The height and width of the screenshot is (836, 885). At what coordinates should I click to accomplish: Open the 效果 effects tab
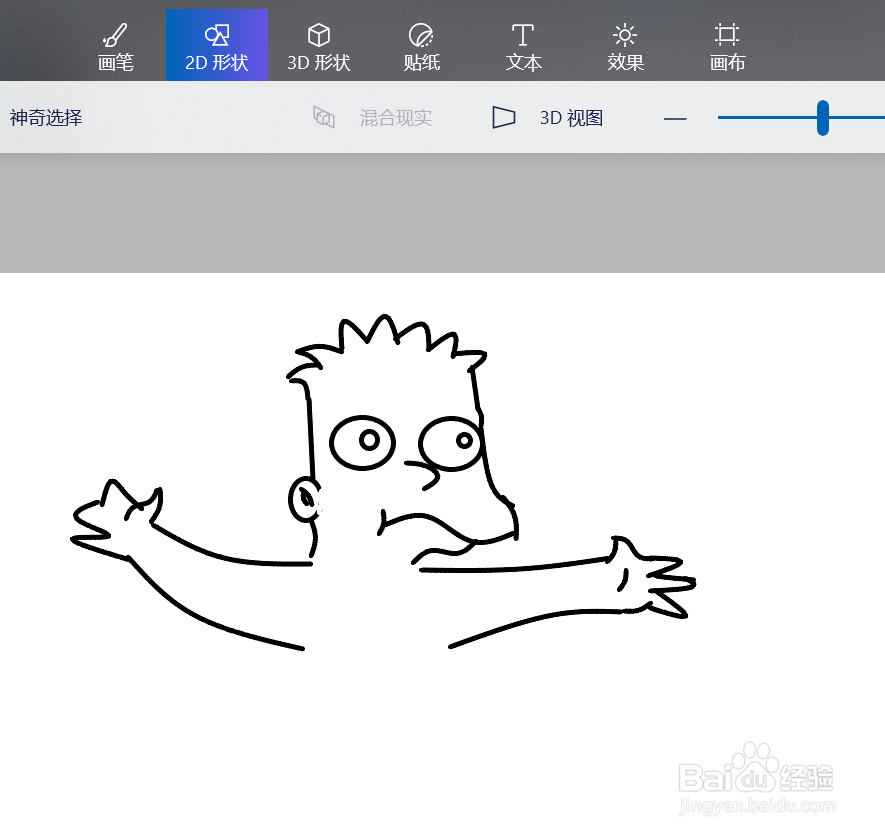[x=625, y=45]
